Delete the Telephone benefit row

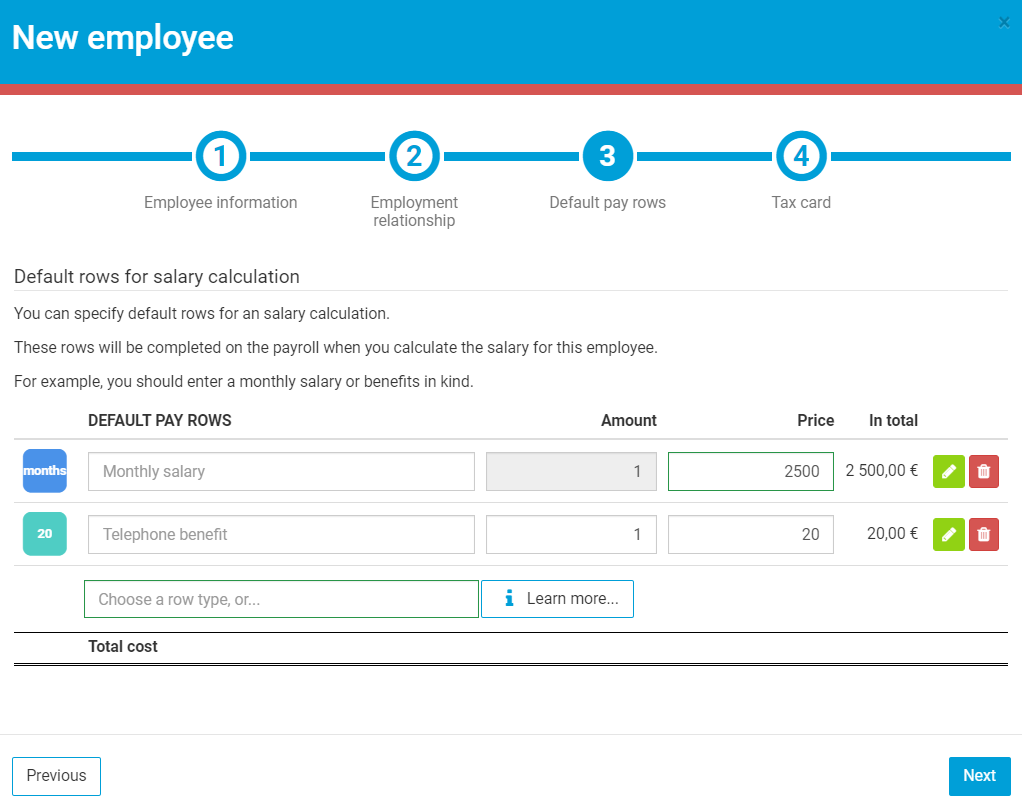click(984, 534)
